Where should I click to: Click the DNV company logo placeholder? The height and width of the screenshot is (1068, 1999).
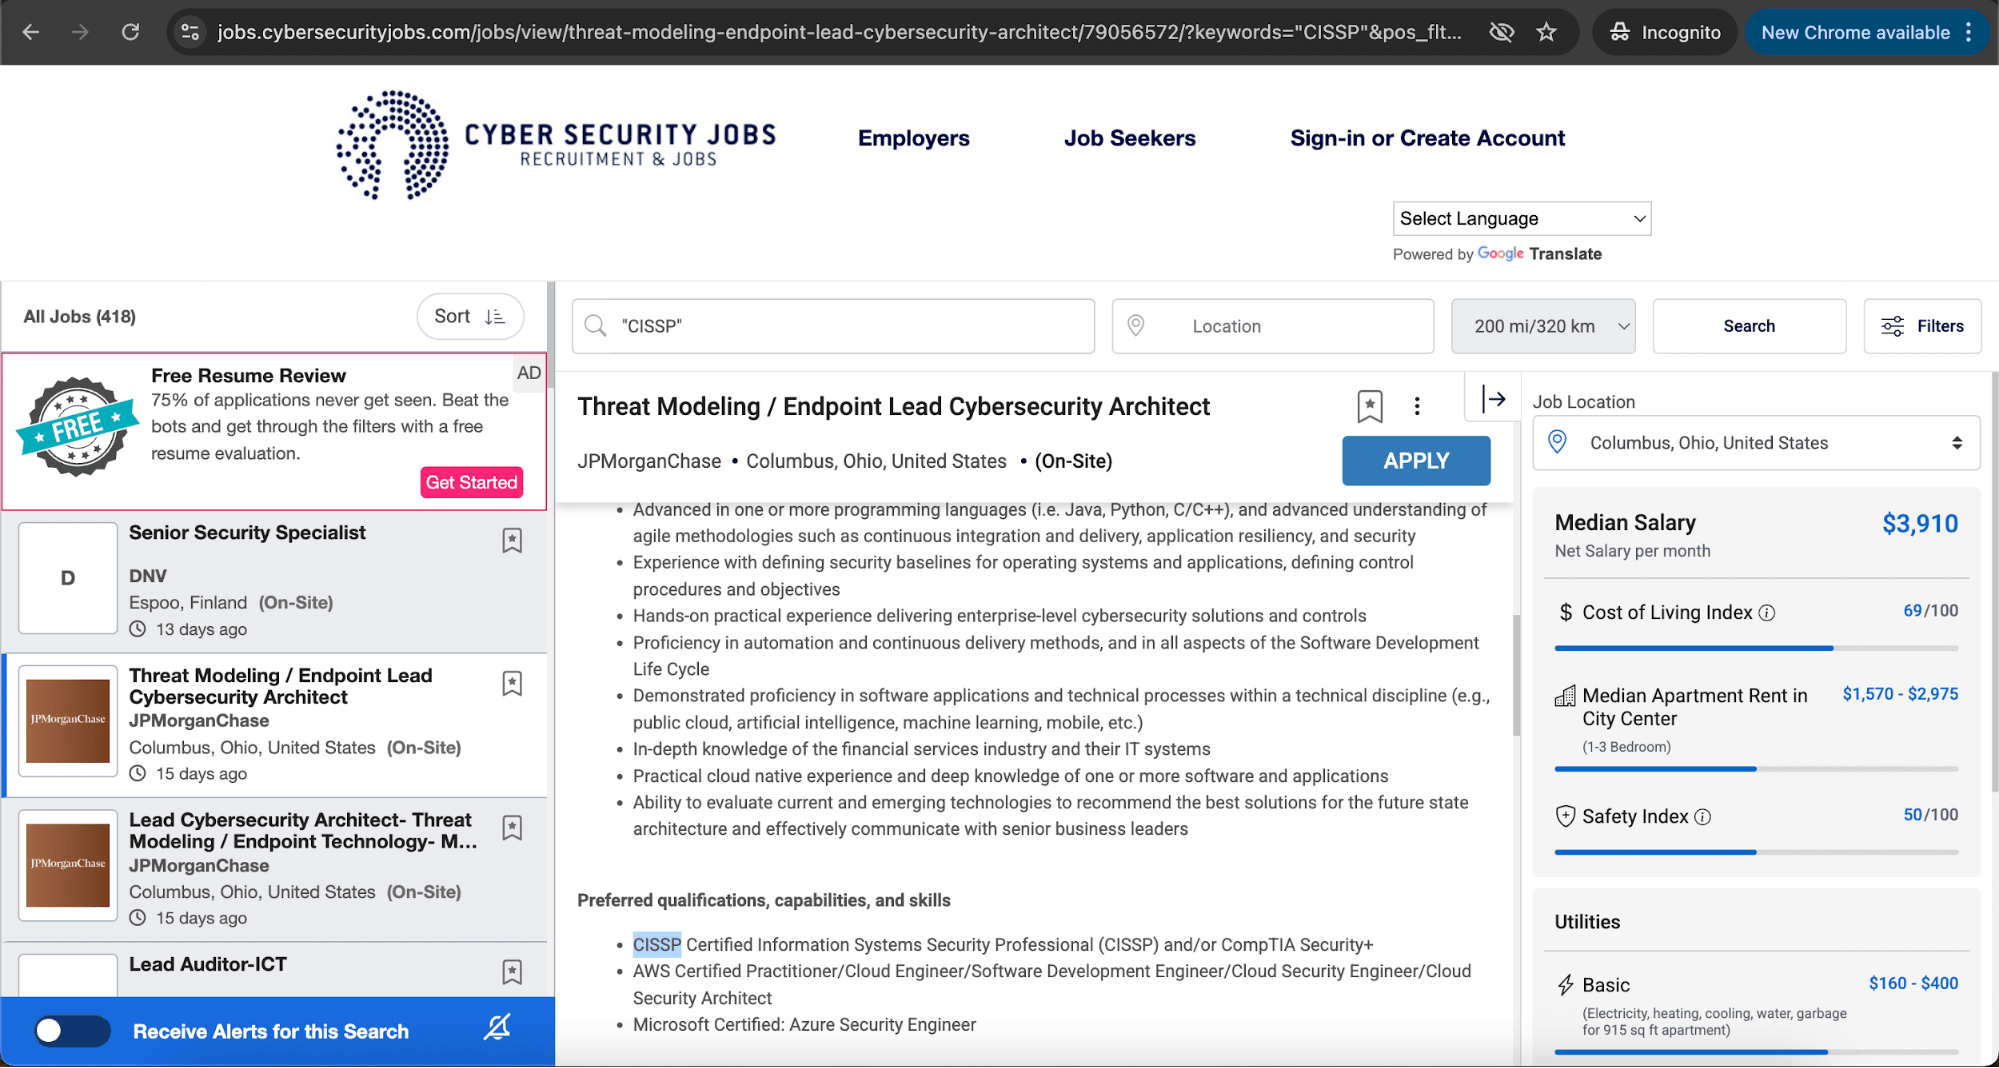(68, 578)
